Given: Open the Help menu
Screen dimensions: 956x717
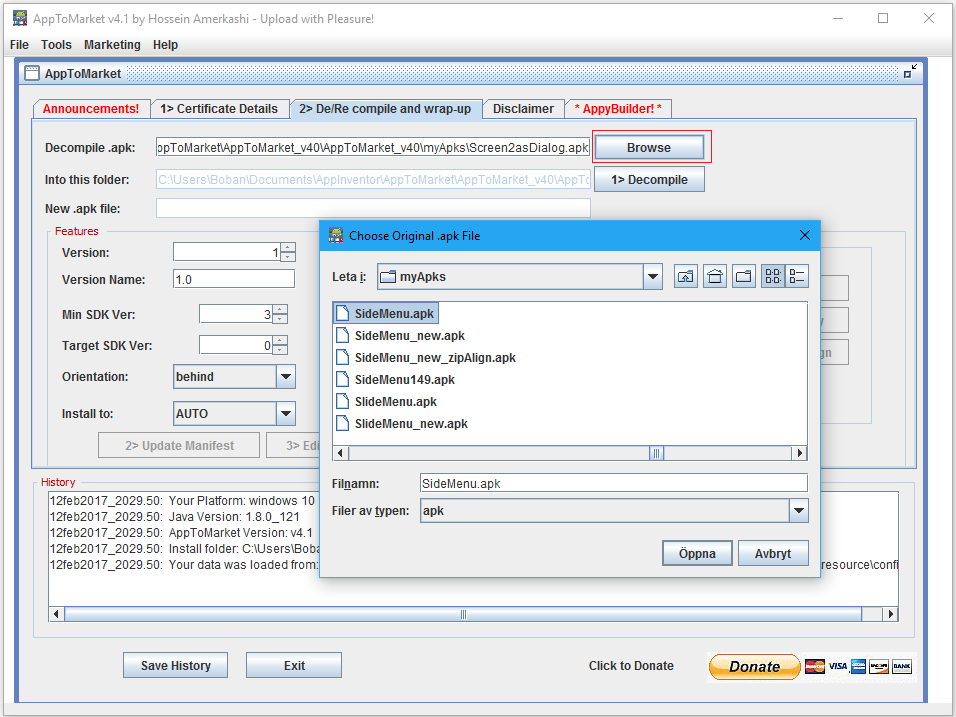Looking at the screenshot, I should pyautogui.click(x=165, y=45).
